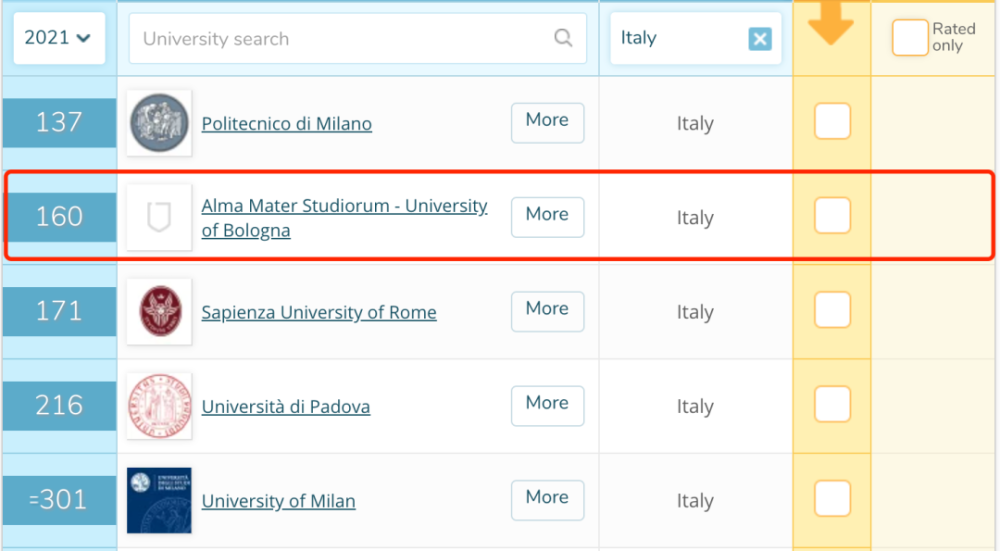Click Italy location text in Politecnico row
Screen dimensions: 1000x551
click(x=695, y=123)
